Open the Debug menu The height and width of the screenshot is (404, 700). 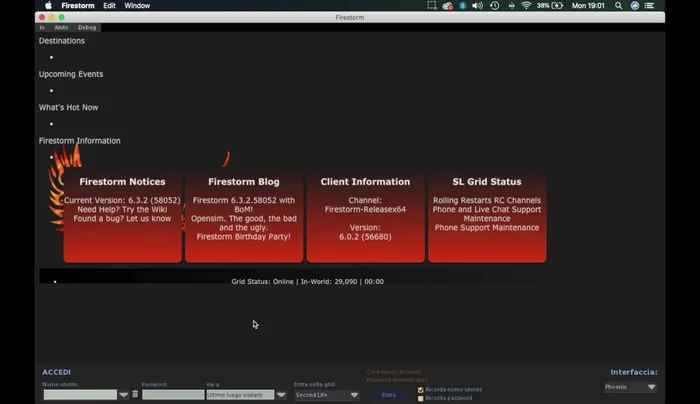pos(87,27)
